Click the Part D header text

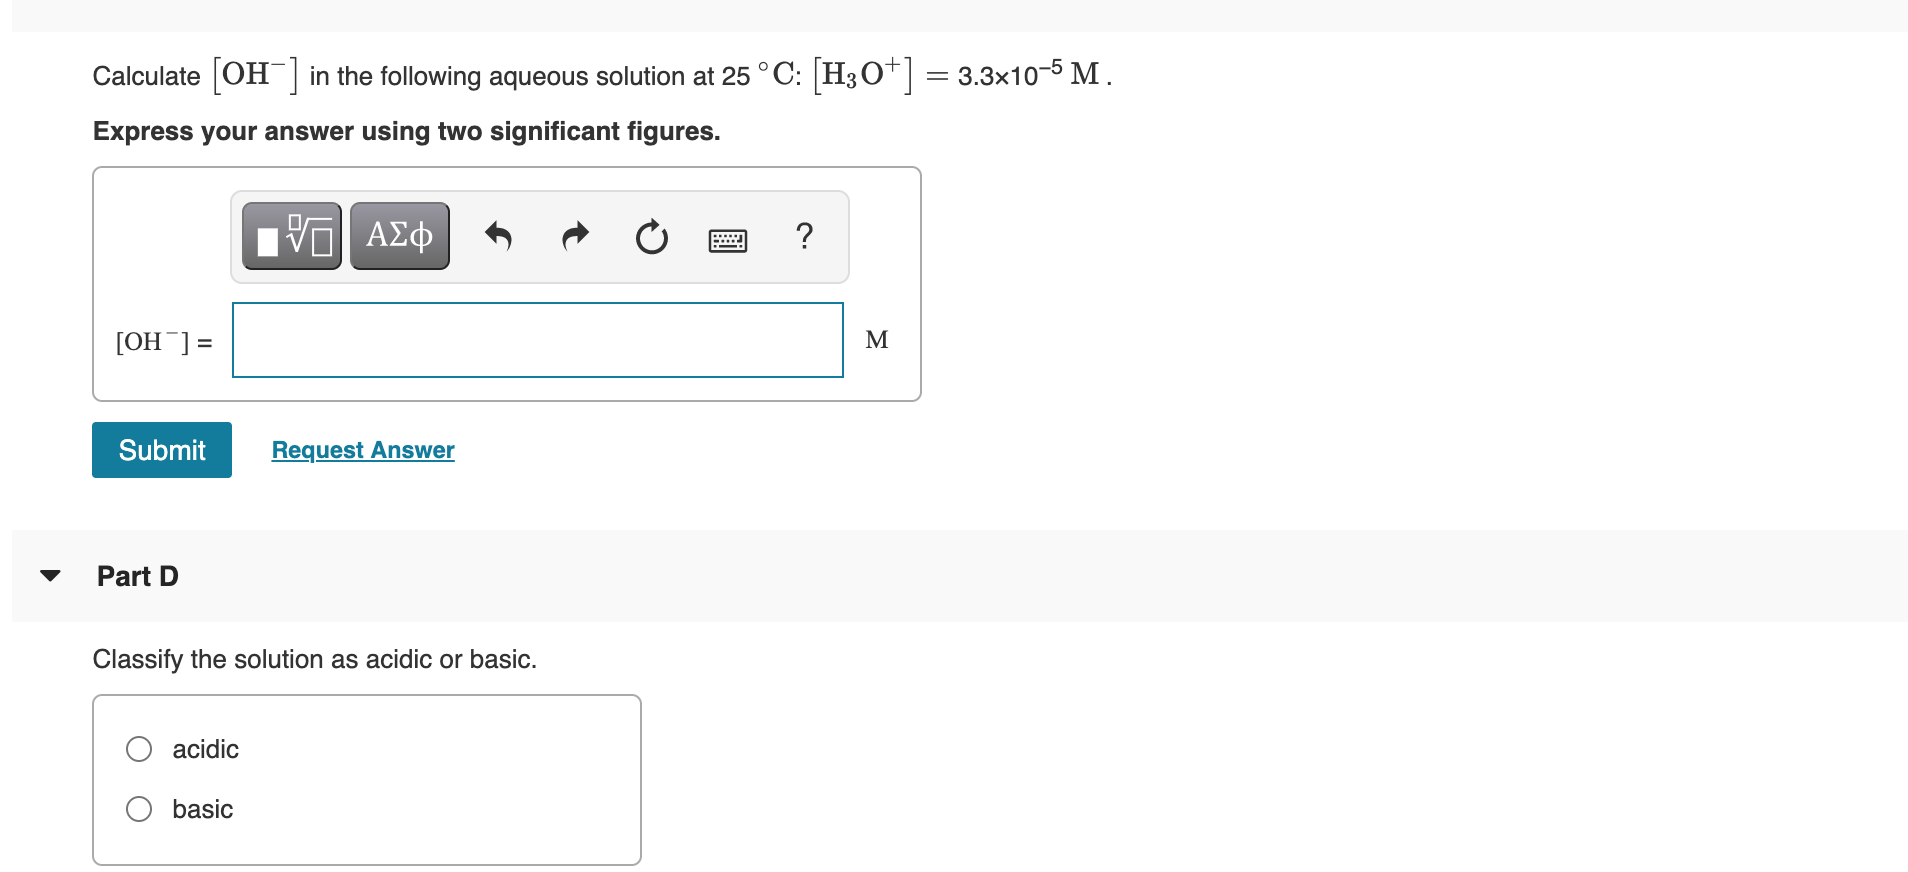tap(137, 576)
